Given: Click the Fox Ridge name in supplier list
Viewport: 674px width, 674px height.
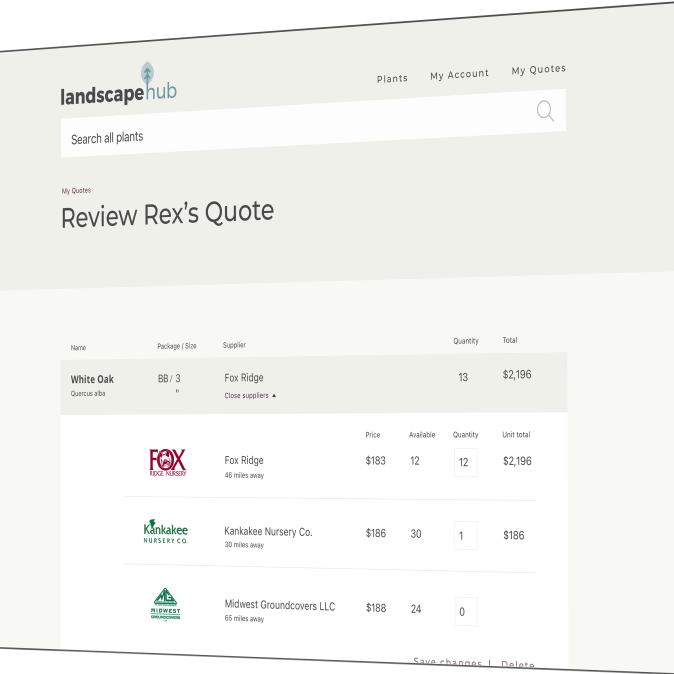Looking at the screenshot, I should [244, 461].
